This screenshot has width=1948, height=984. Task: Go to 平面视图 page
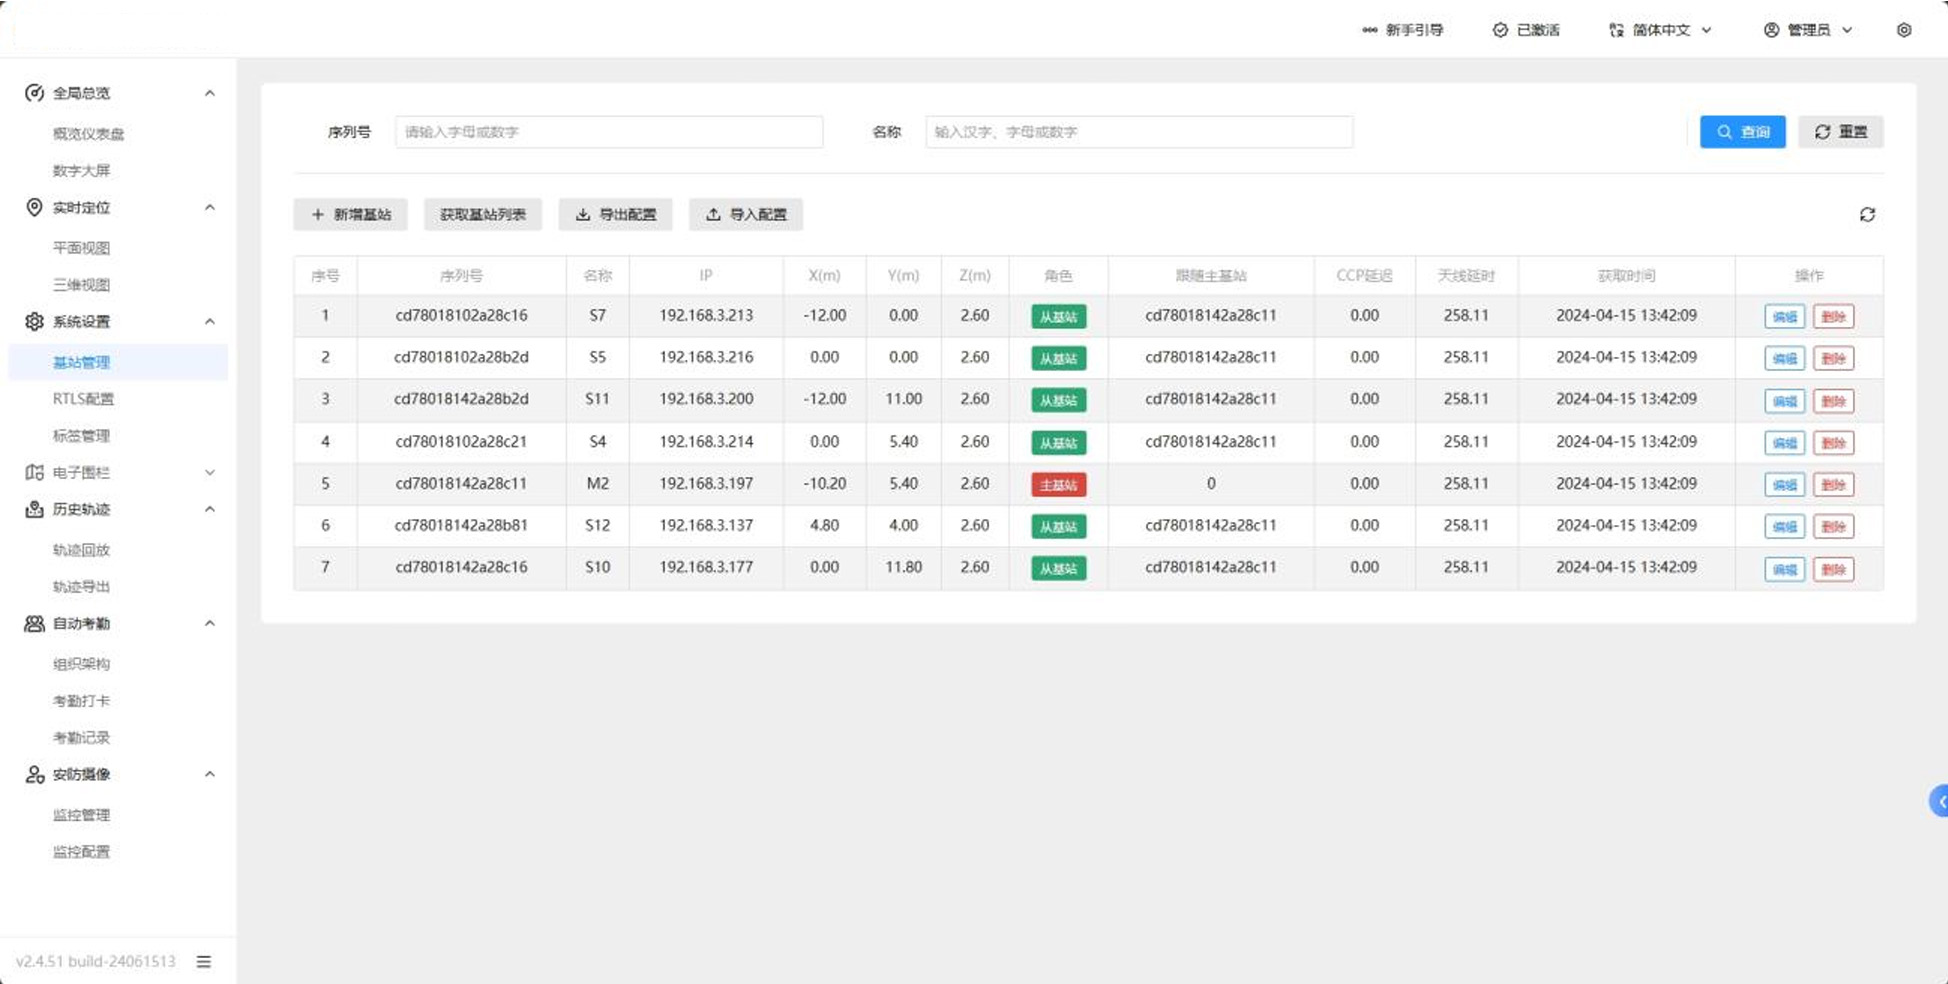pos(81,248)
